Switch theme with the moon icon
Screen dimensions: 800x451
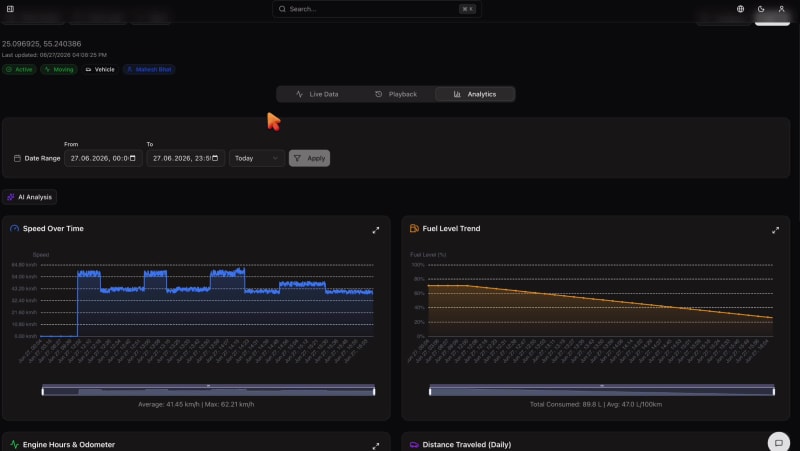click(761, 9)
